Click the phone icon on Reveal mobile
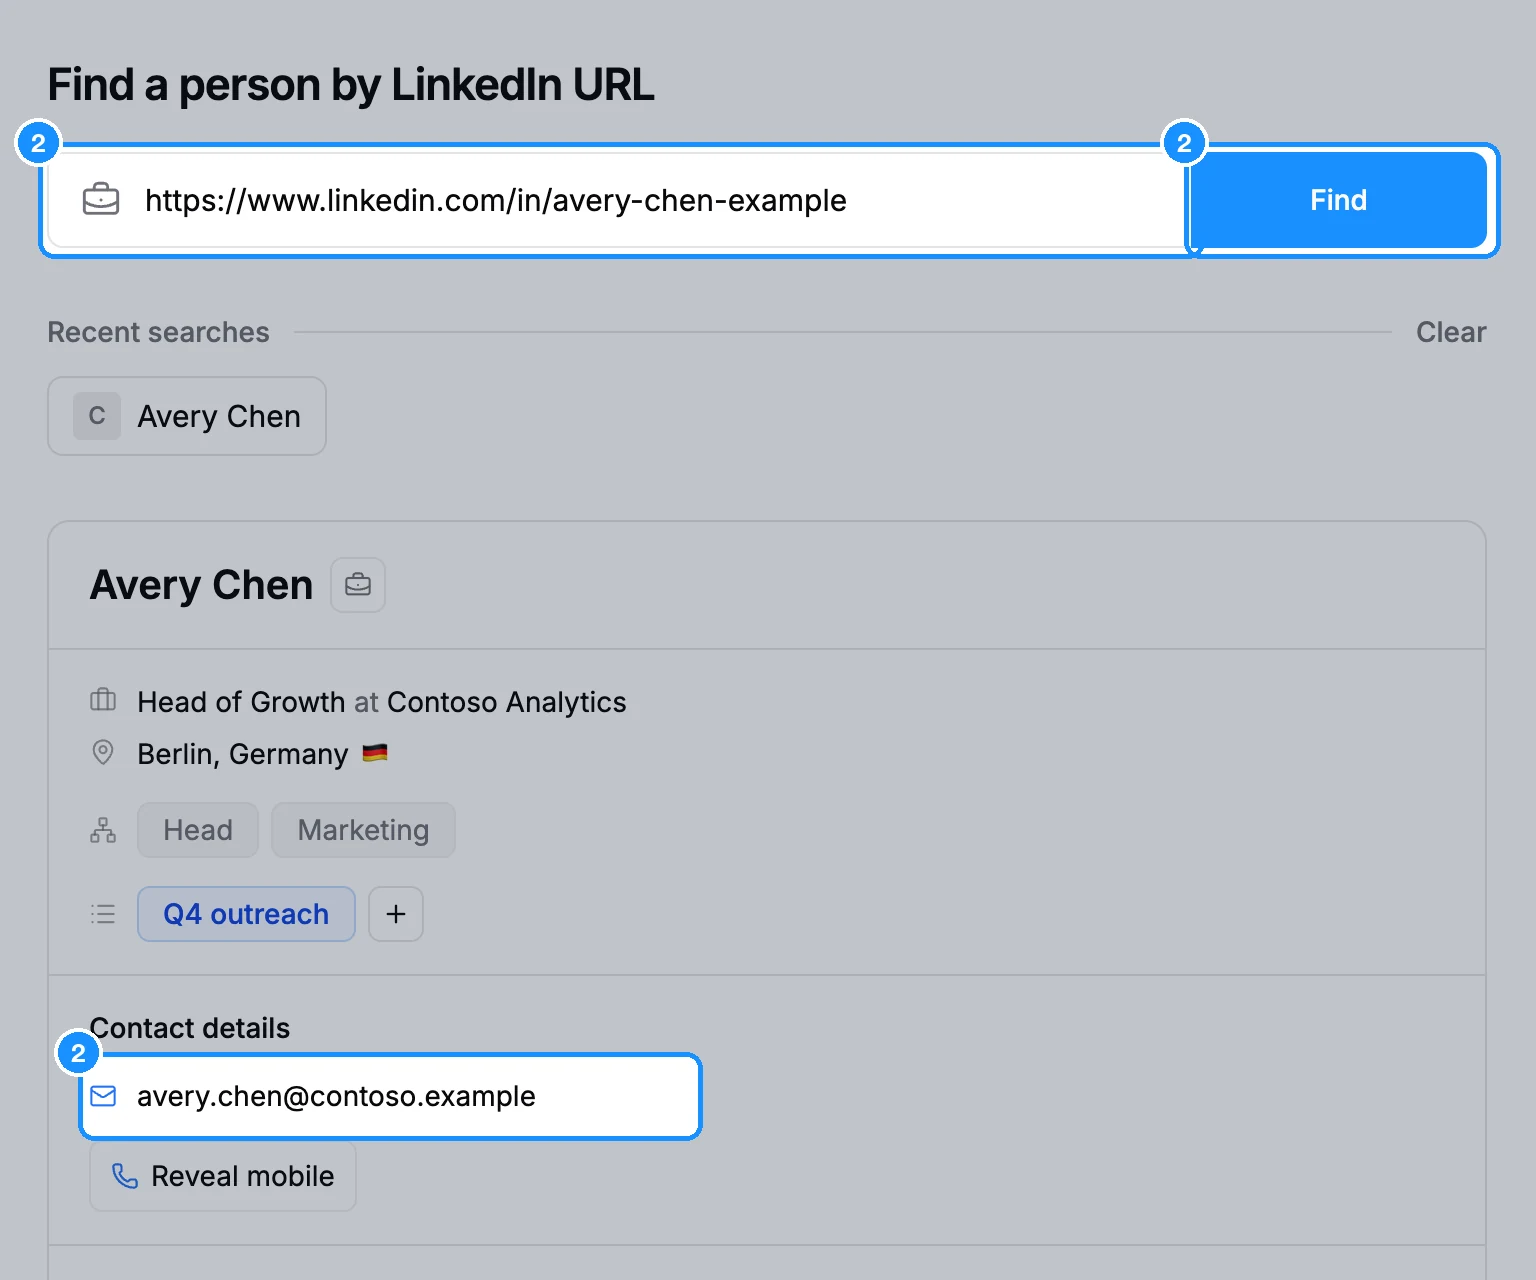Viewport: 1536px width, 1280px height. click(125, 1176)
